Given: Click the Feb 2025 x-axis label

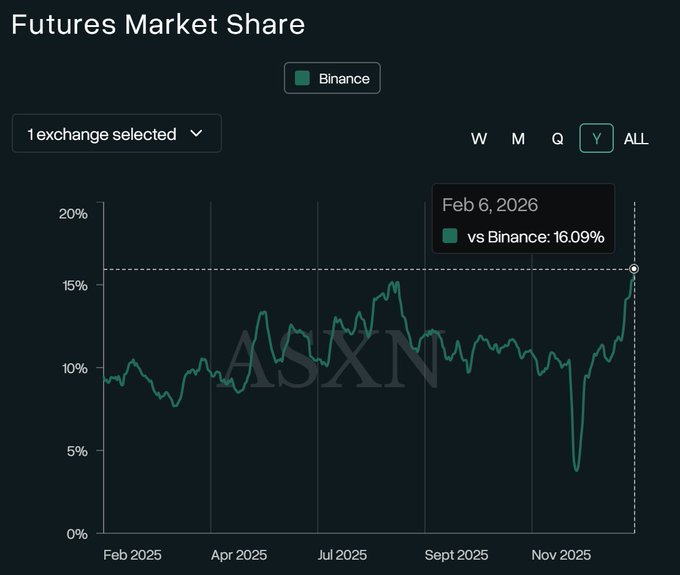Looking at the screenshot, I should (x=132, y=555).
